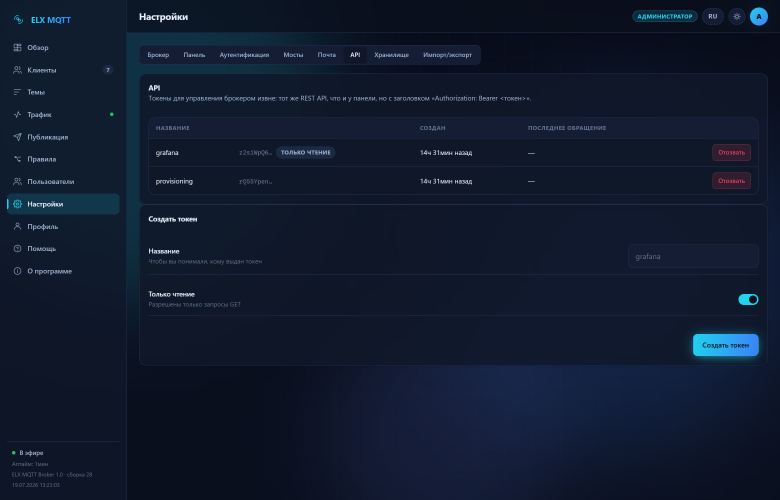Image resolution: width=780 pixels, height=500 pixels.
Task: Switch language with the RU button
Action: tap(713, 16)
